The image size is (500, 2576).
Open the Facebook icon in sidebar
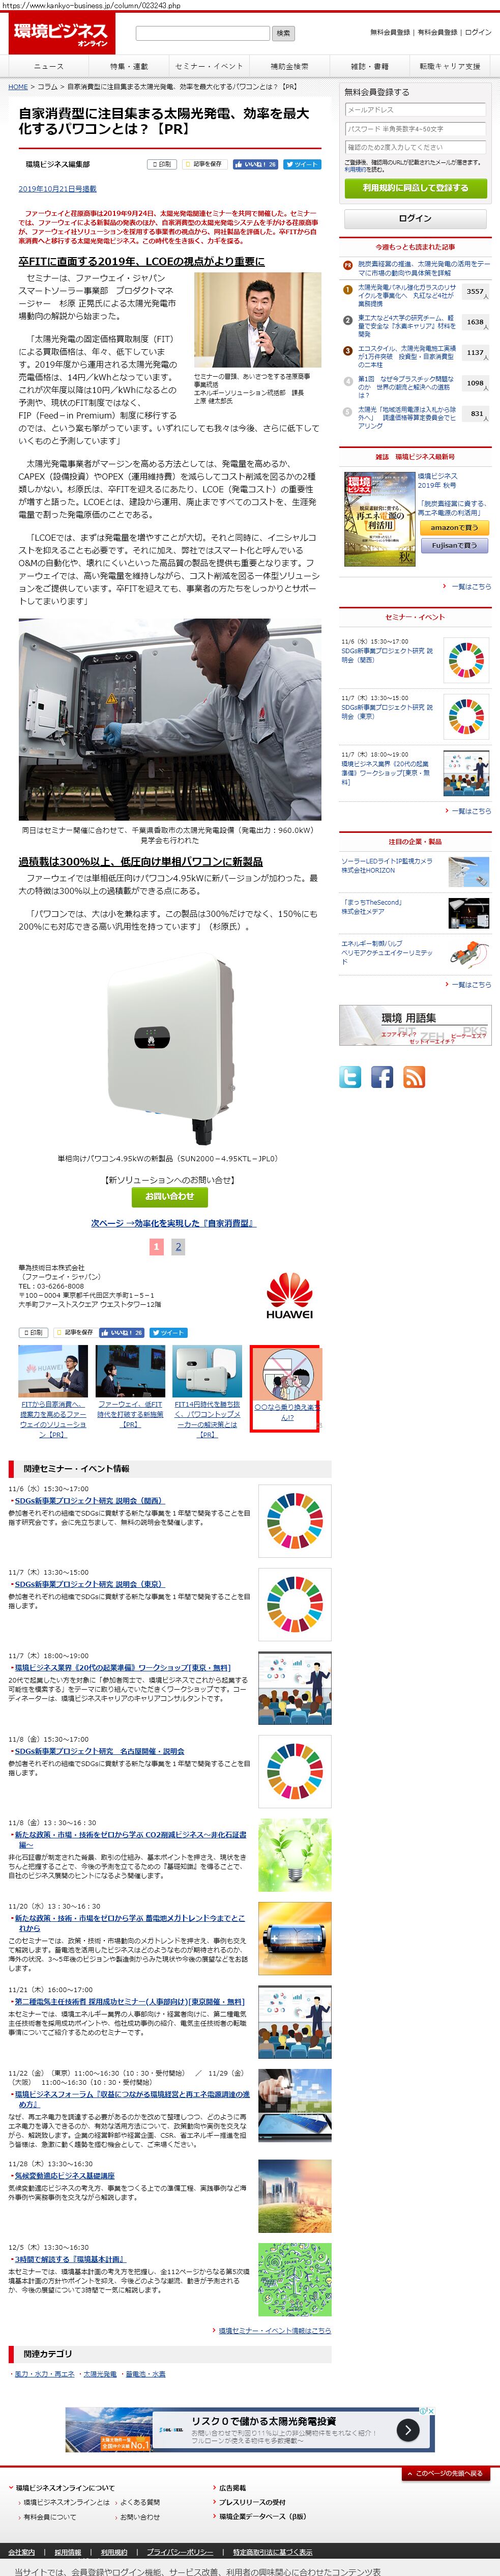click(382, 1077)
